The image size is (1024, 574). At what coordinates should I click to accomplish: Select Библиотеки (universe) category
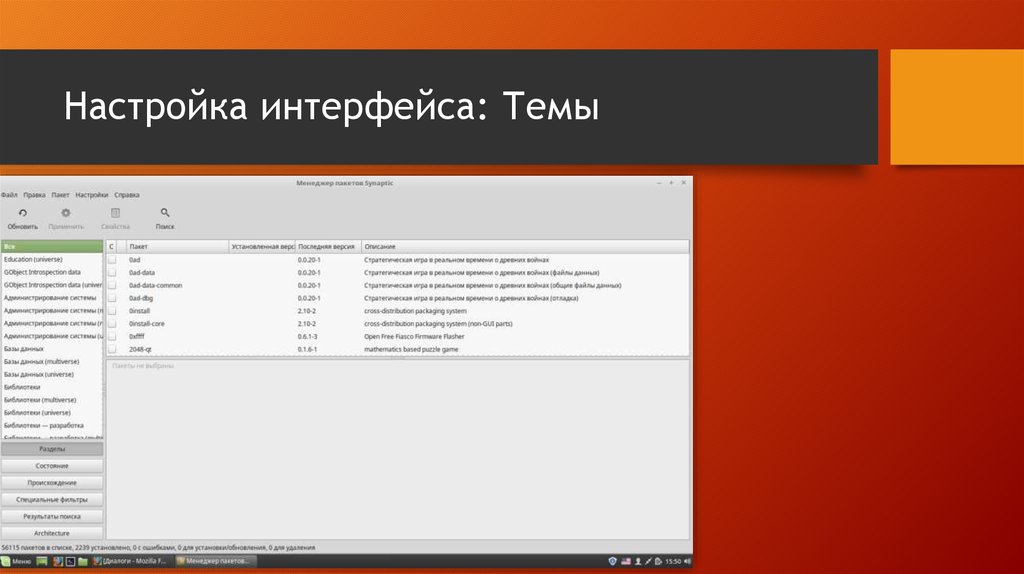coord(52,413)
